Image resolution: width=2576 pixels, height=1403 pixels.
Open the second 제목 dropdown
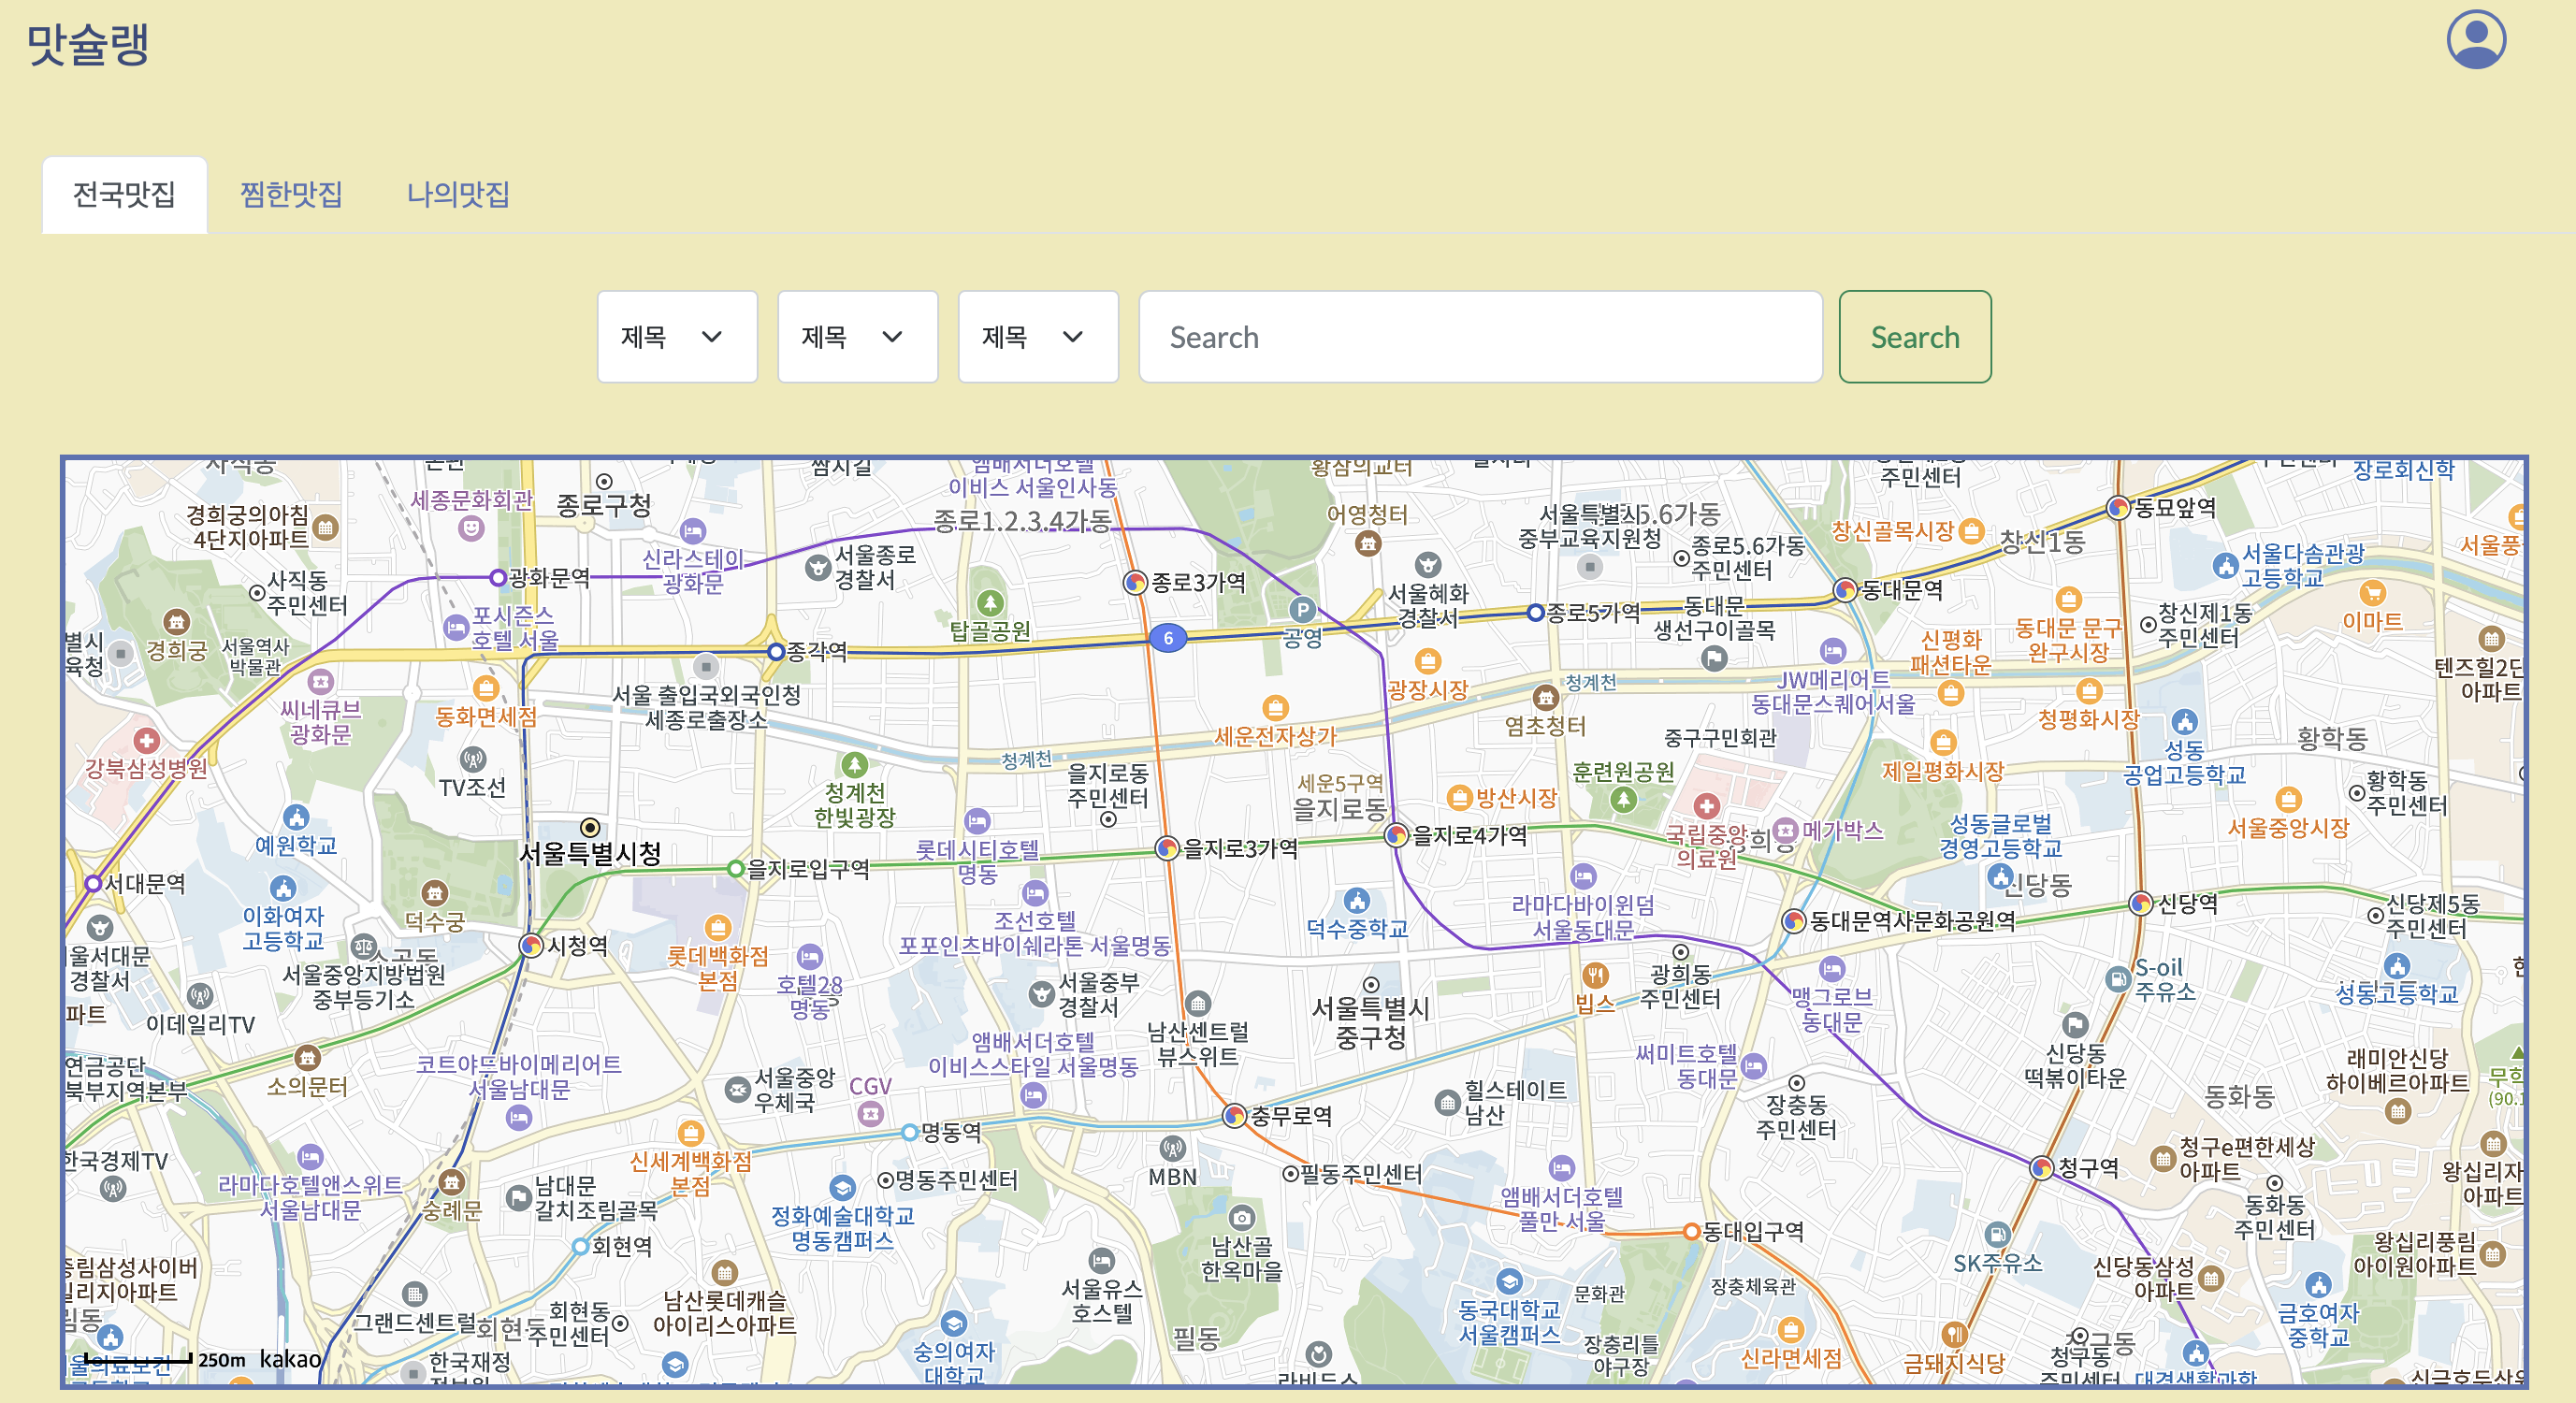tap(857, 337)
